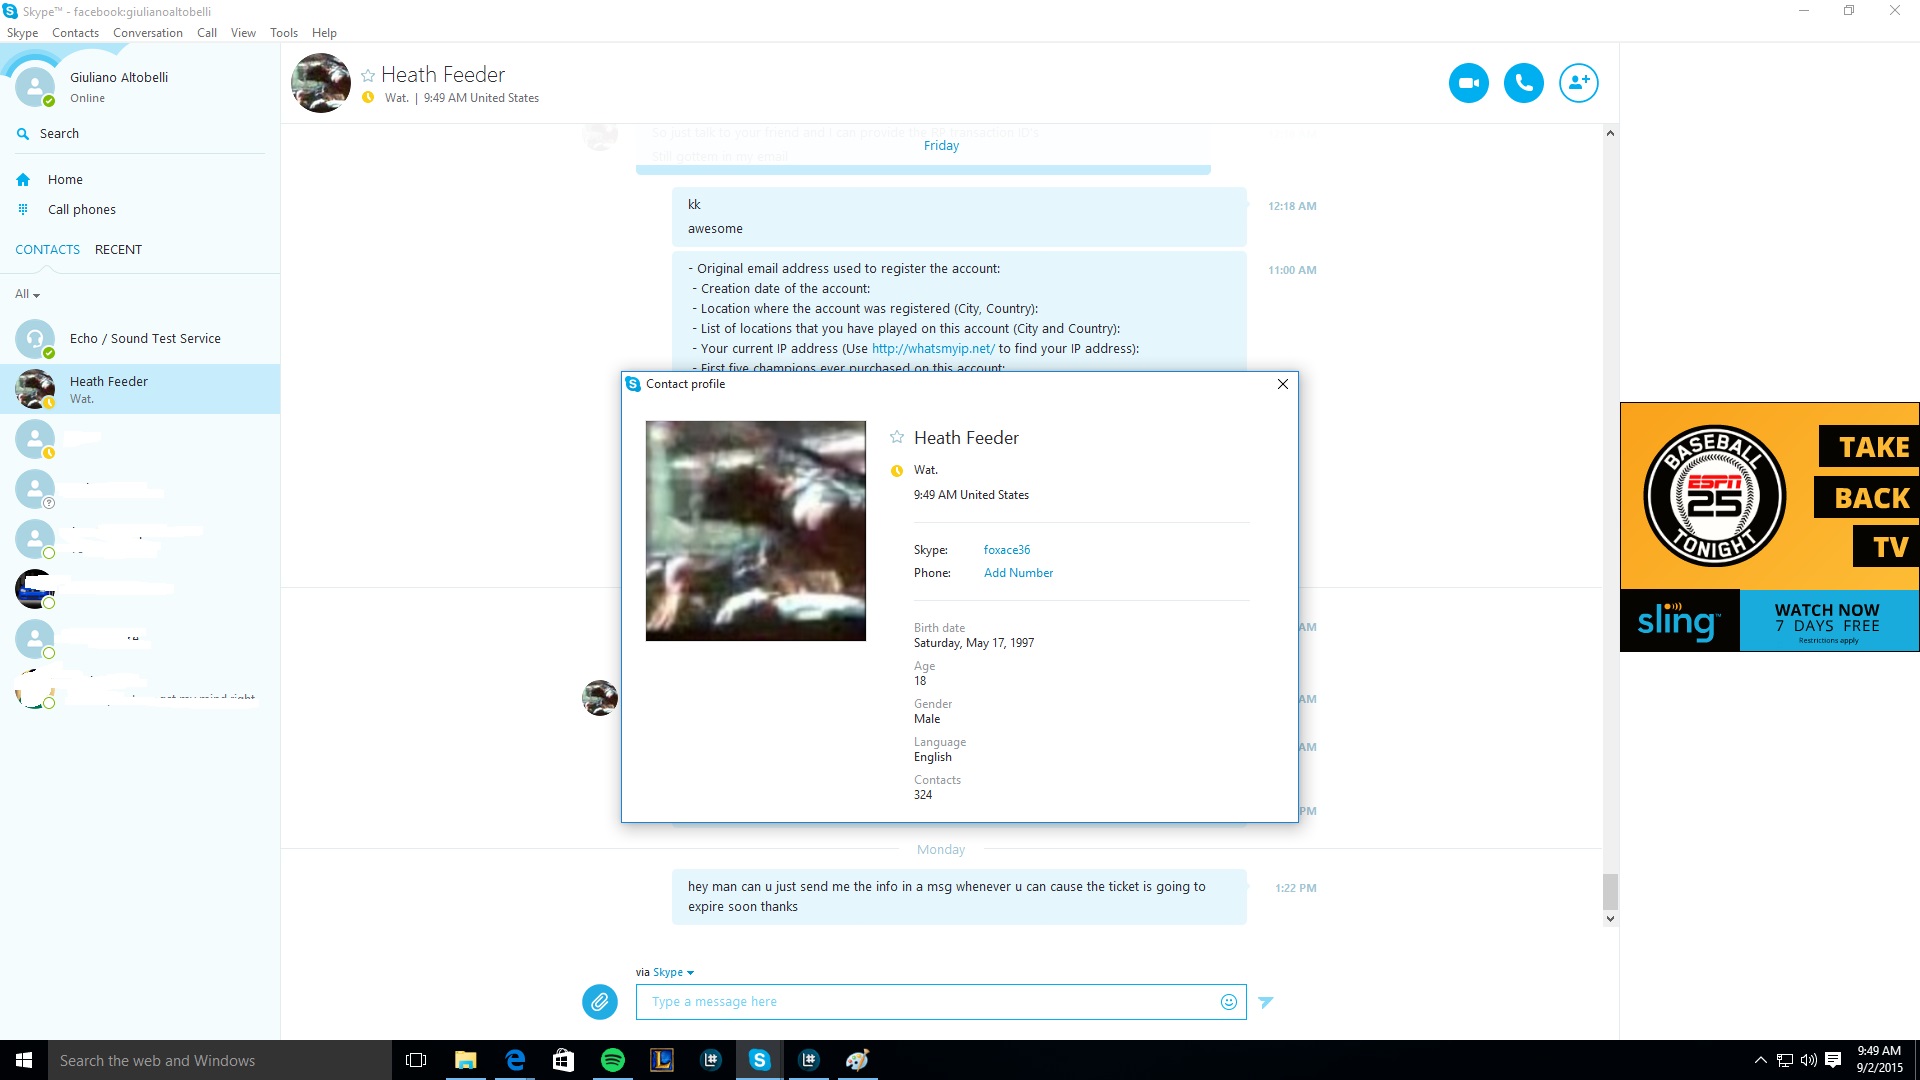The image size is (1920, 1080).
Task: Click the search magnifier icon in sidebar
Action: pyautogui.click(x=23, y=134)
